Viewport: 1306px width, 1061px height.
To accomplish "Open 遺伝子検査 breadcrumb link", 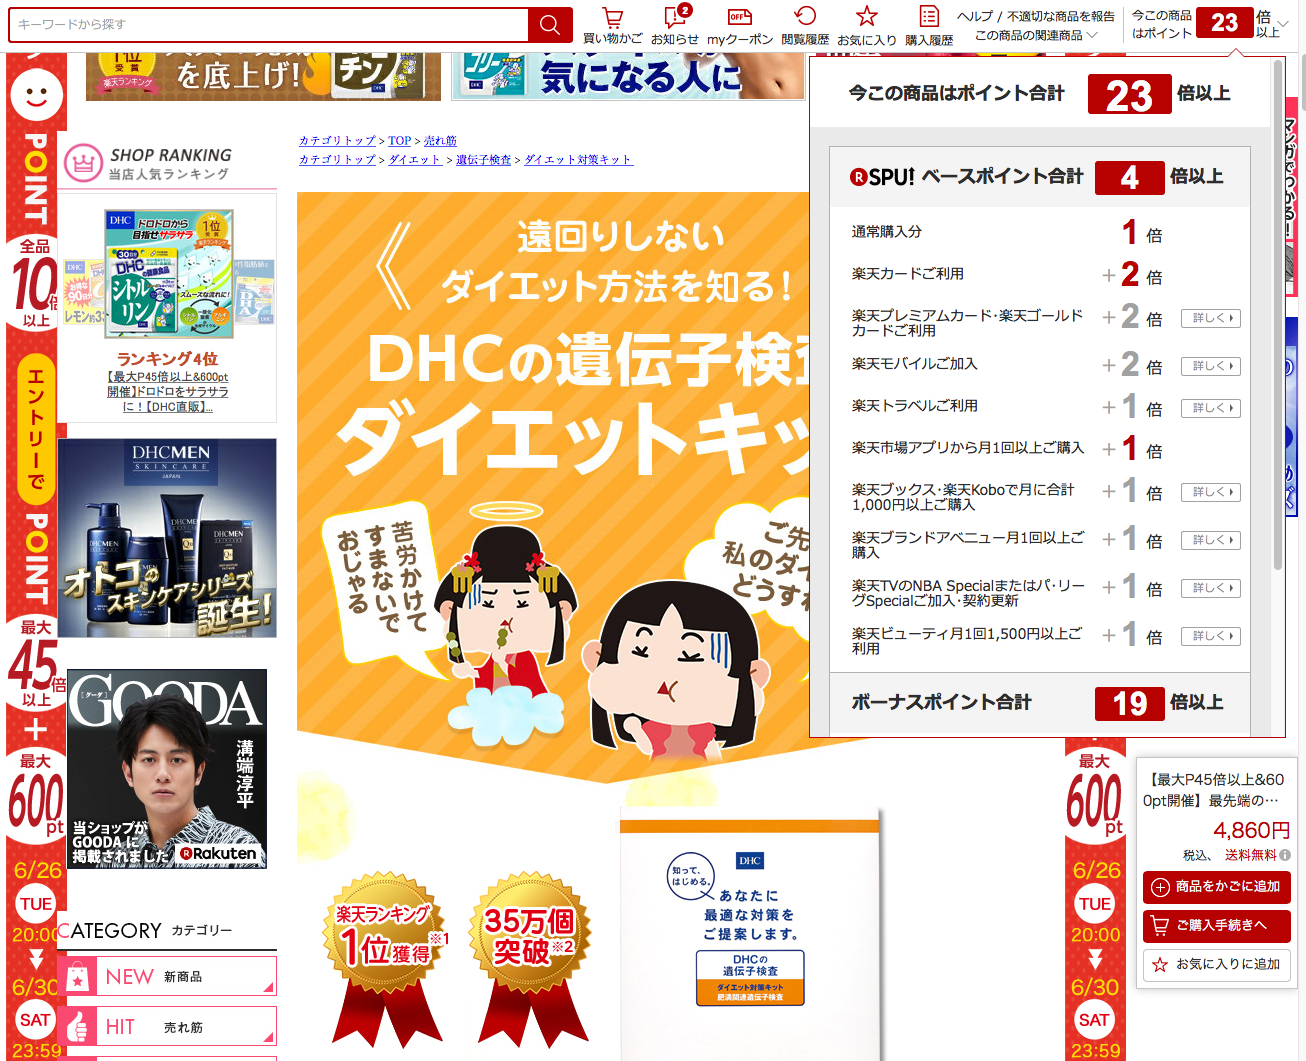I will (483, 159).
